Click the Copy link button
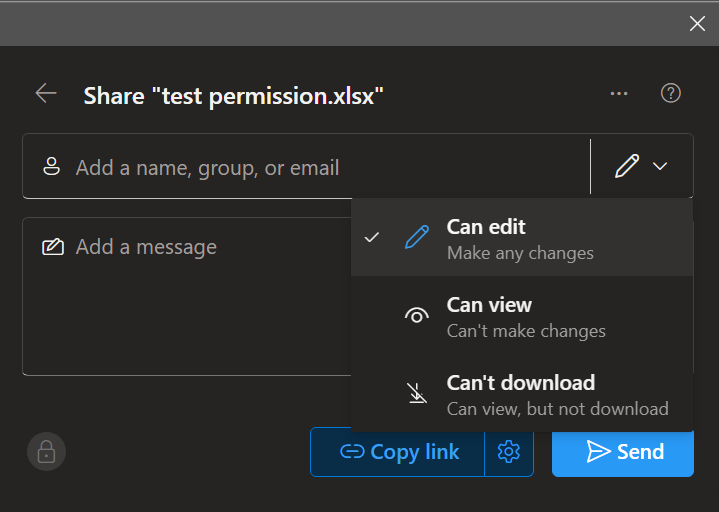Viewport: 719px width, 512px height. point(399,452)
